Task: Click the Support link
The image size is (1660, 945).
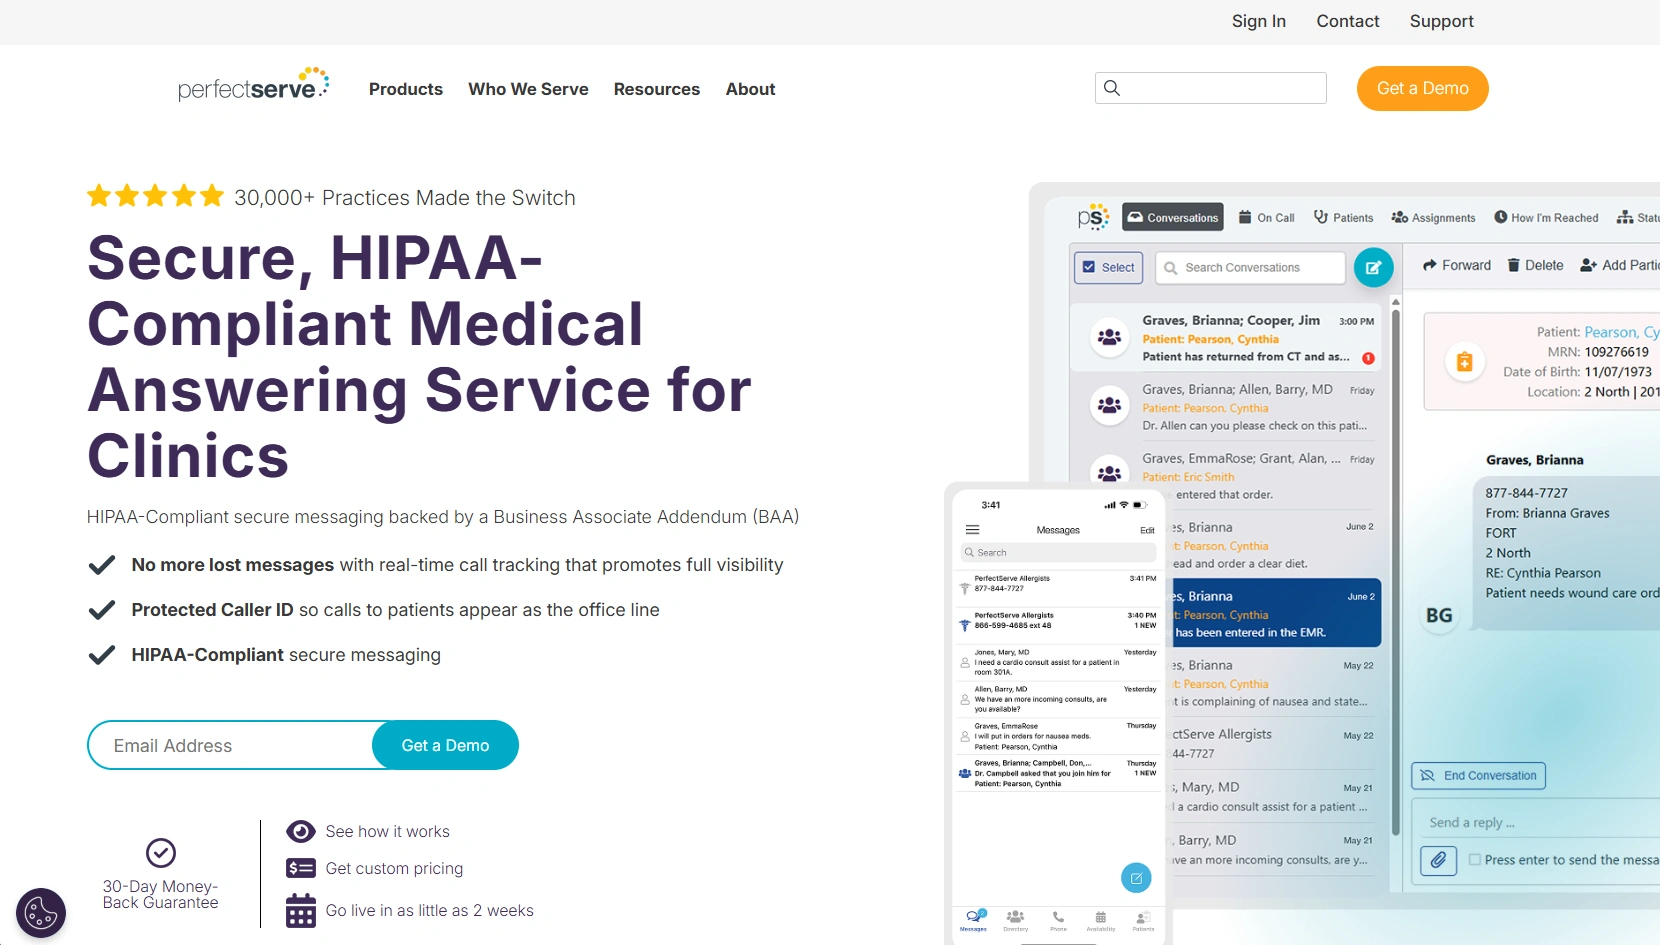Action: [x=1442, y=21]
